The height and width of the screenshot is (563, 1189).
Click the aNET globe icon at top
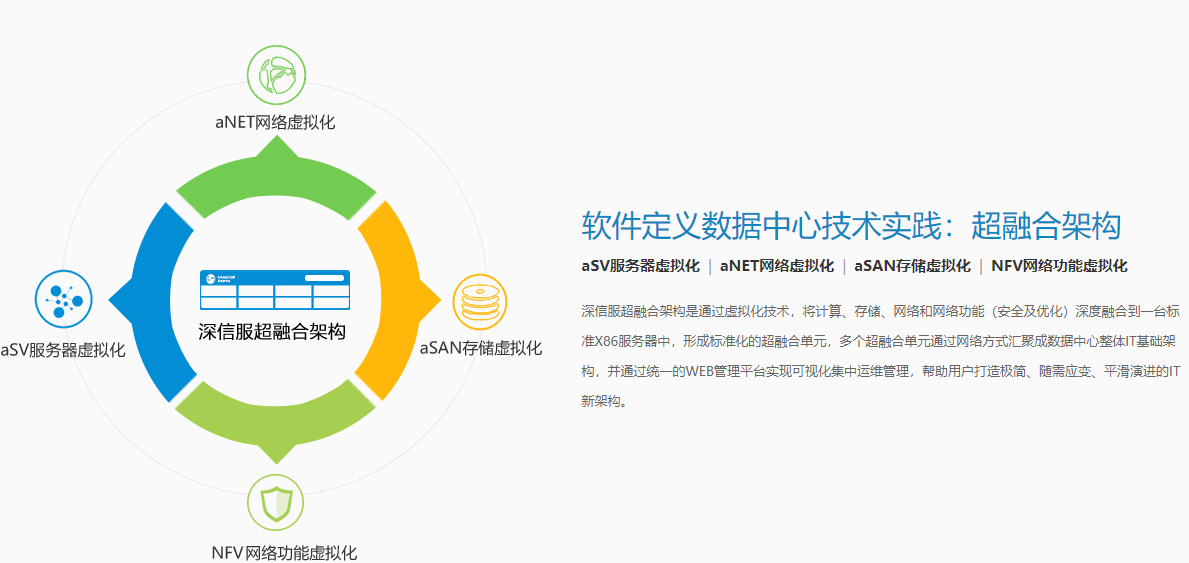click(276, 75)
